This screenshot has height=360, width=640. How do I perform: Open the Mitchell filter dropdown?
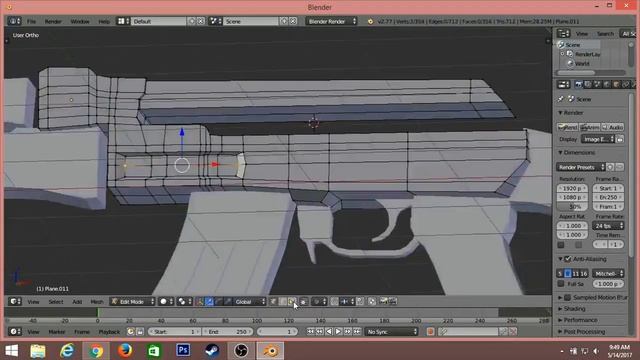pyautogui.click(x=608, y=273)
